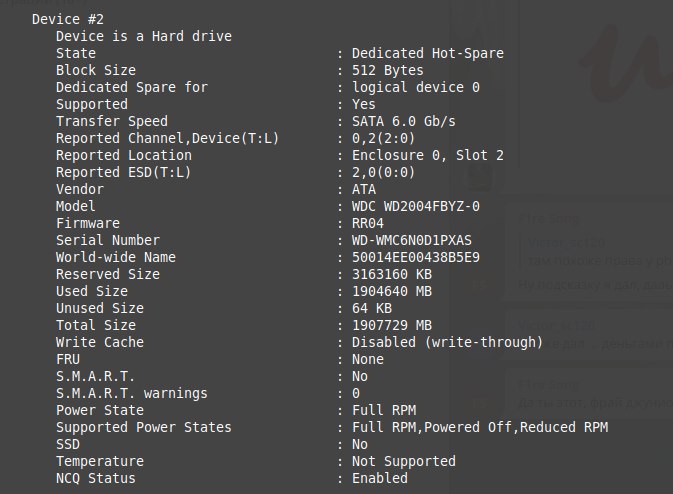This screenshot has height=494, width=673.
Task: Click the "Dedicated Hot-Spare" state value
Action: (x=428, y=53)
